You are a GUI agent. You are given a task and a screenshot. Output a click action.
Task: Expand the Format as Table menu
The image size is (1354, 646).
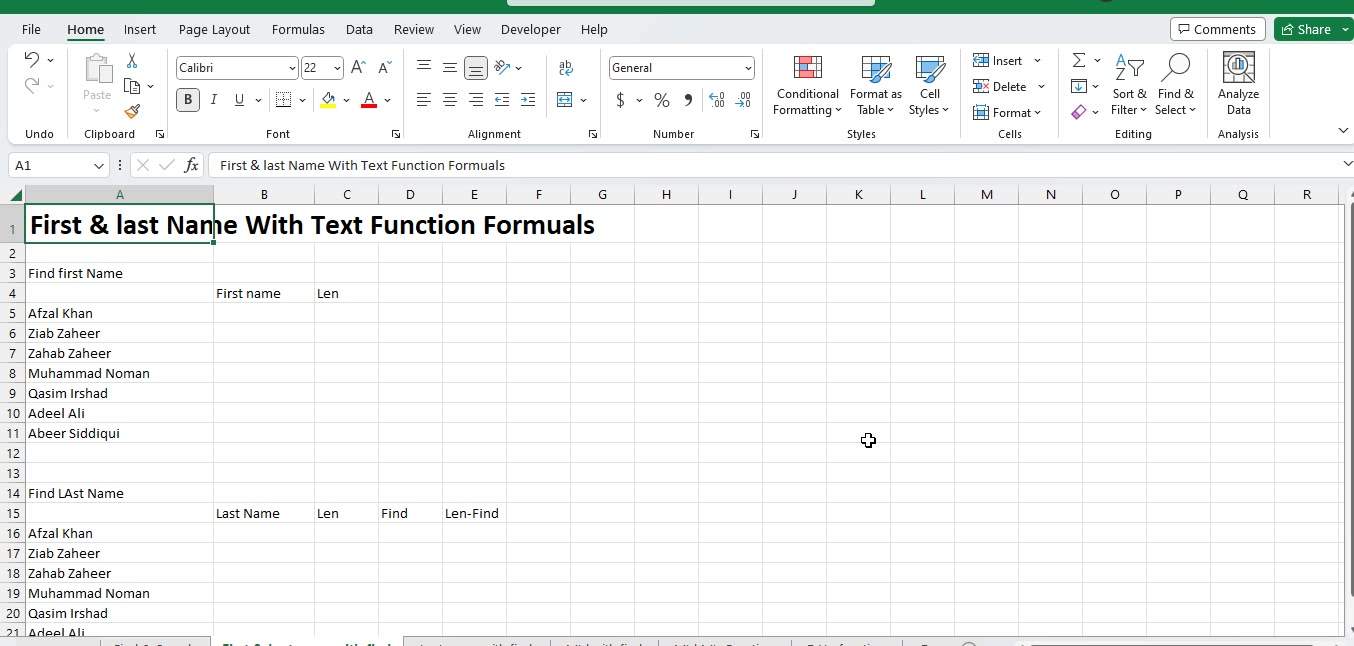876,85
